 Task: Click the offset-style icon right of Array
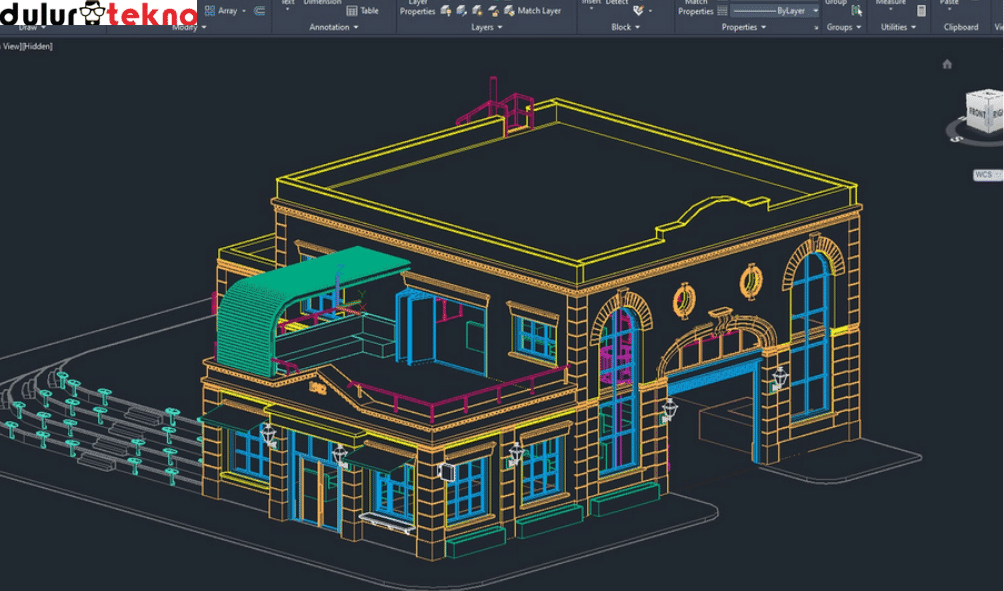tap(259, 10)
